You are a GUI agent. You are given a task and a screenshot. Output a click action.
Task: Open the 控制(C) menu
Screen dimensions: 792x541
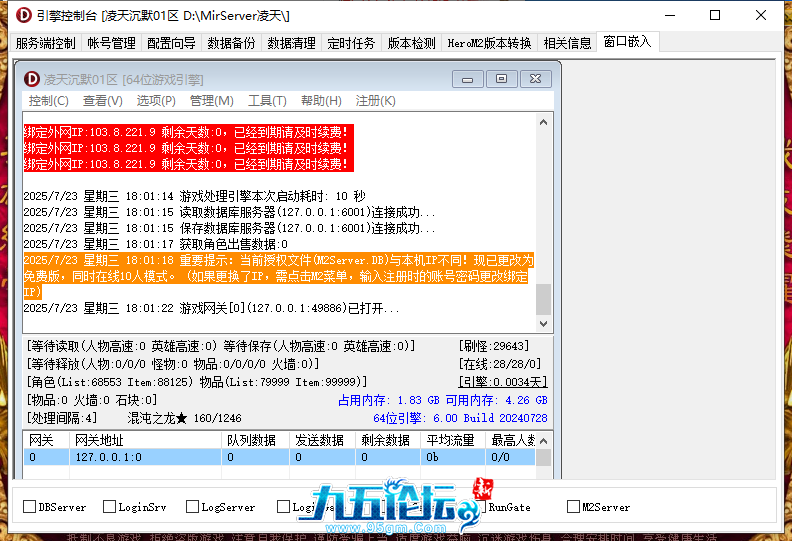tap(48, 101)
